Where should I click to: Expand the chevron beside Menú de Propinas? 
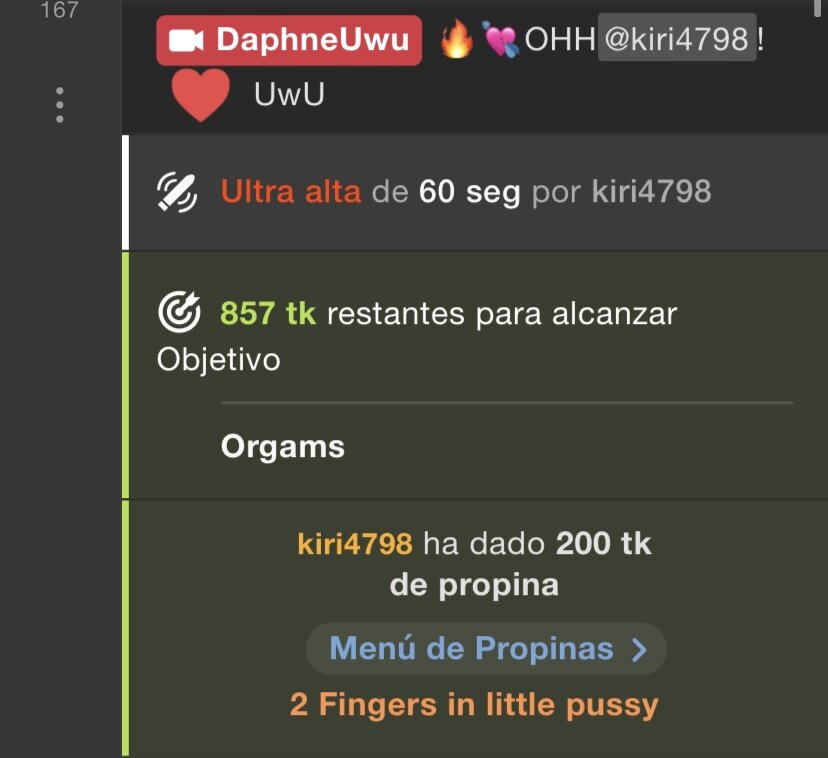(x=639, y=650)
